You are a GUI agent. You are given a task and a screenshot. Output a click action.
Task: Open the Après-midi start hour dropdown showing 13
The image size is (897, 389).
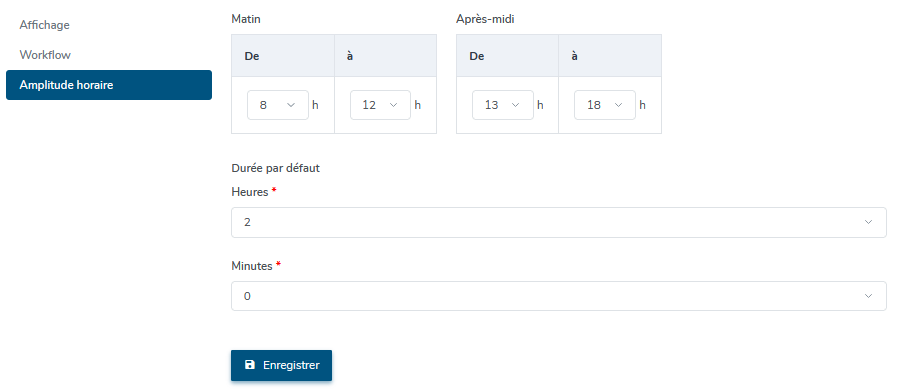503,105
